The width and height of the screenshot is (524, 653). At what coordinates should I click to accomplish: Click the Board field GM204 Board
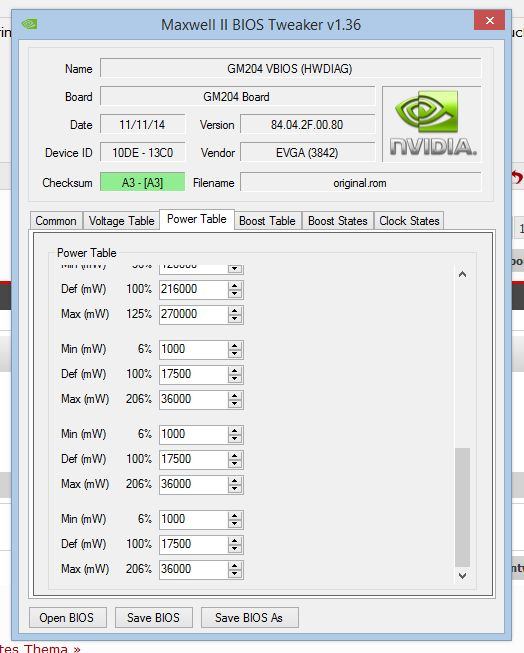[x=237, y=97]
